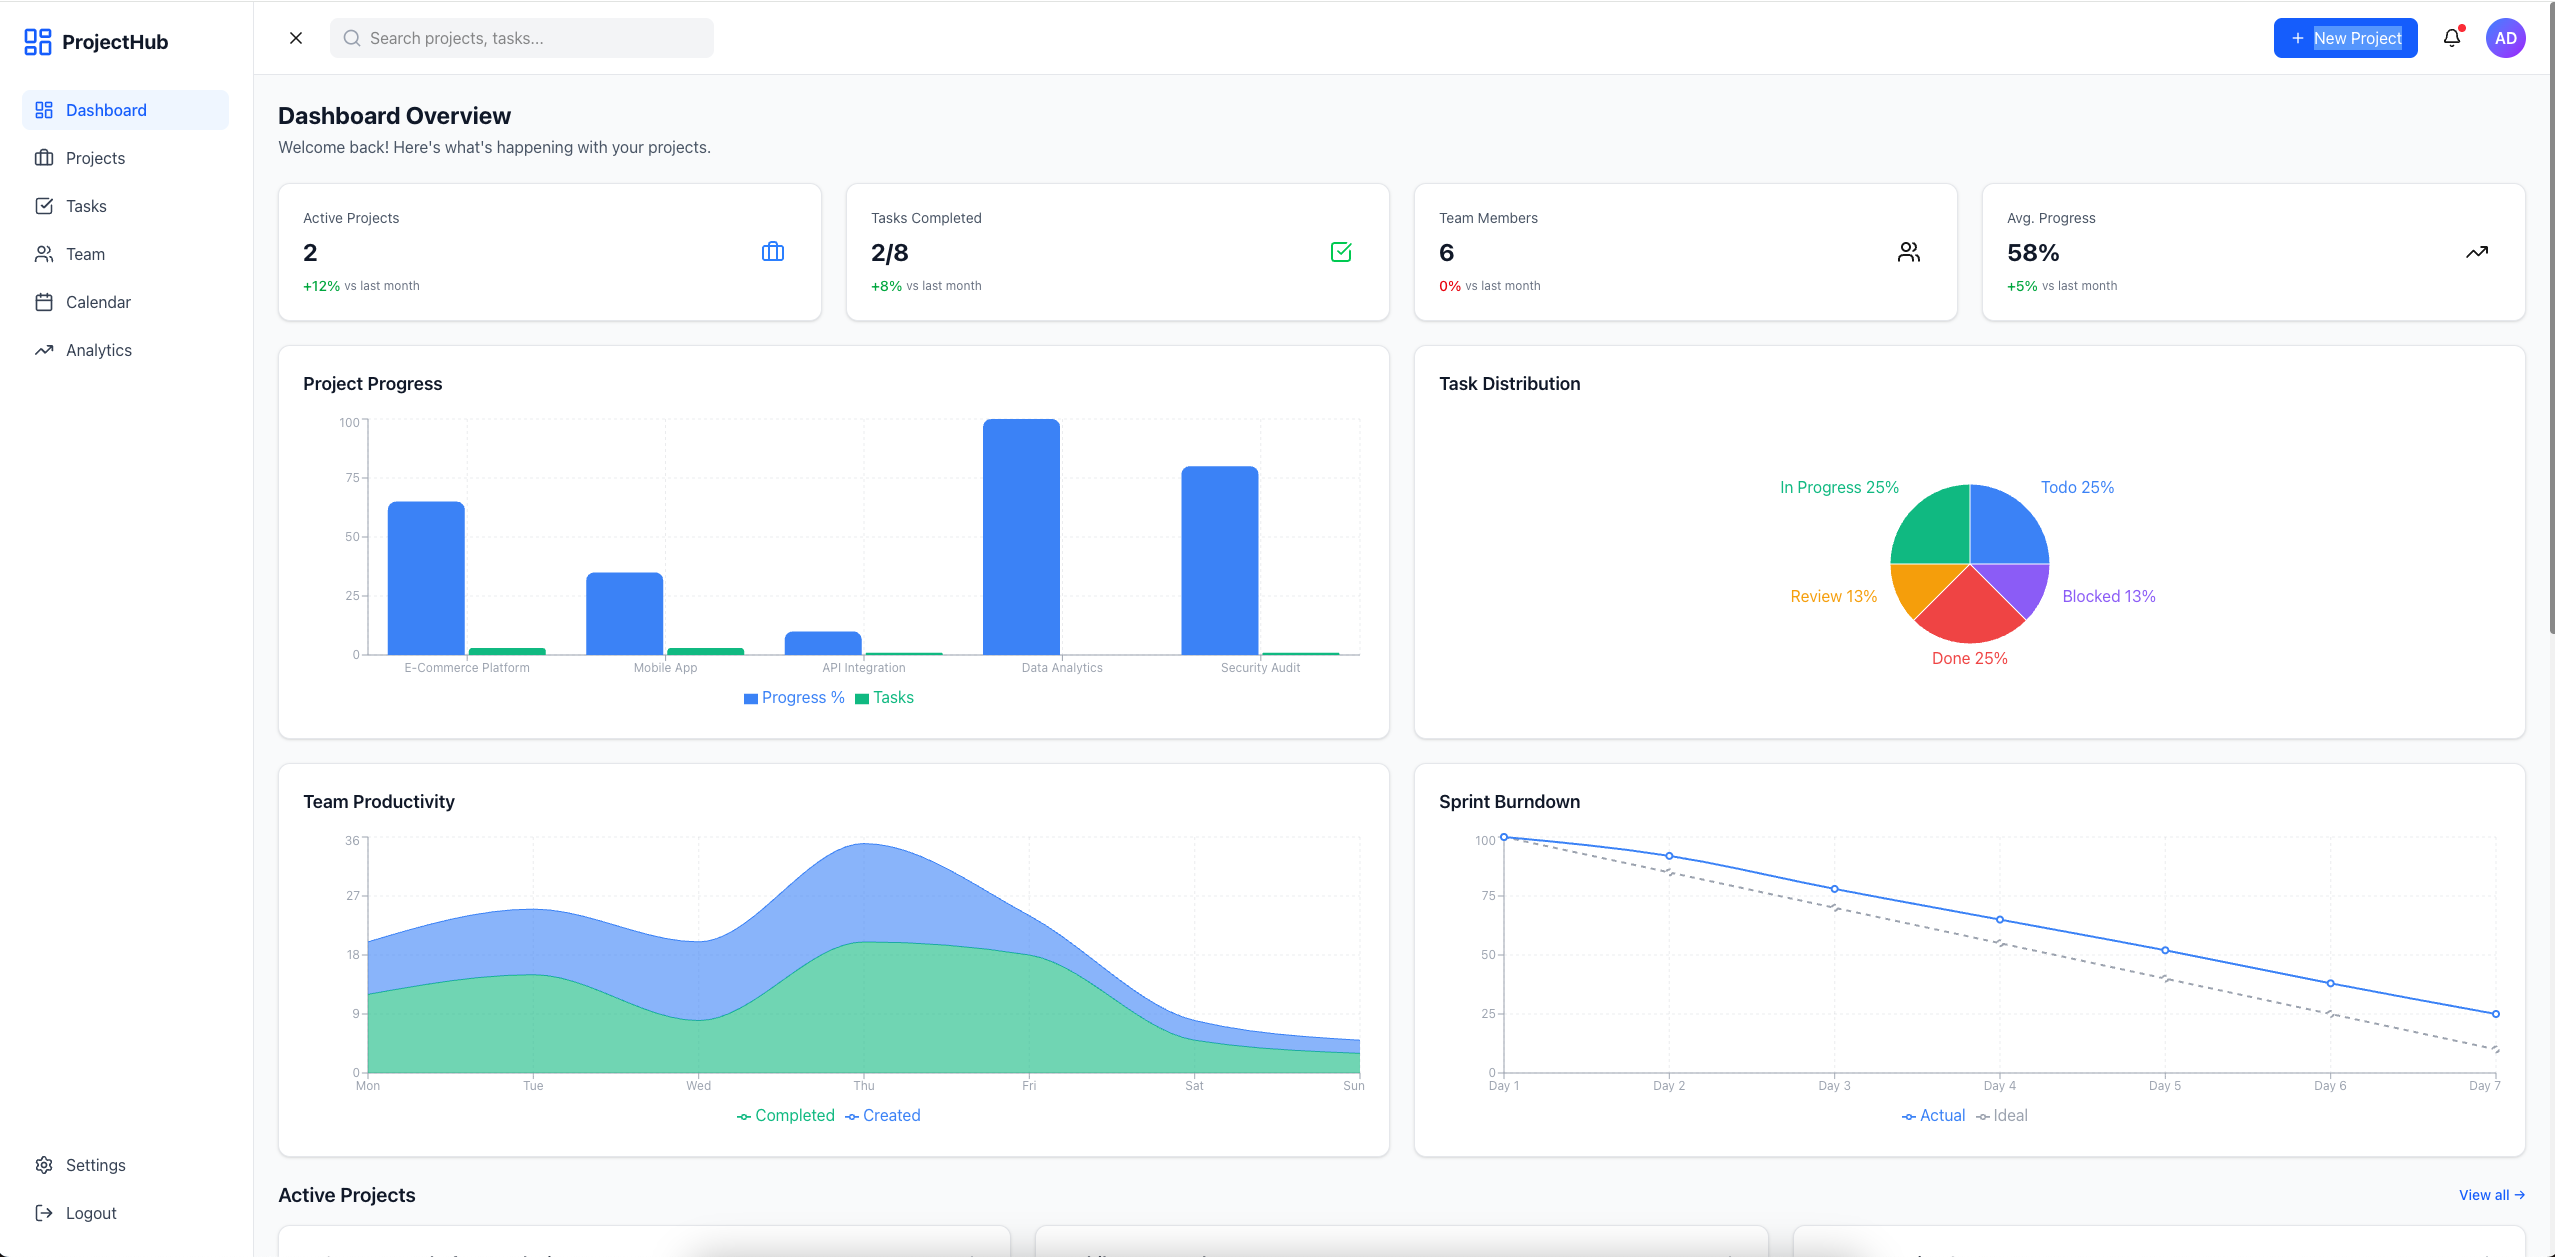Open Analytics from the sidebar
Image resolution: width=2555 pixels, height=1257 pixels.
coord(98,350)
